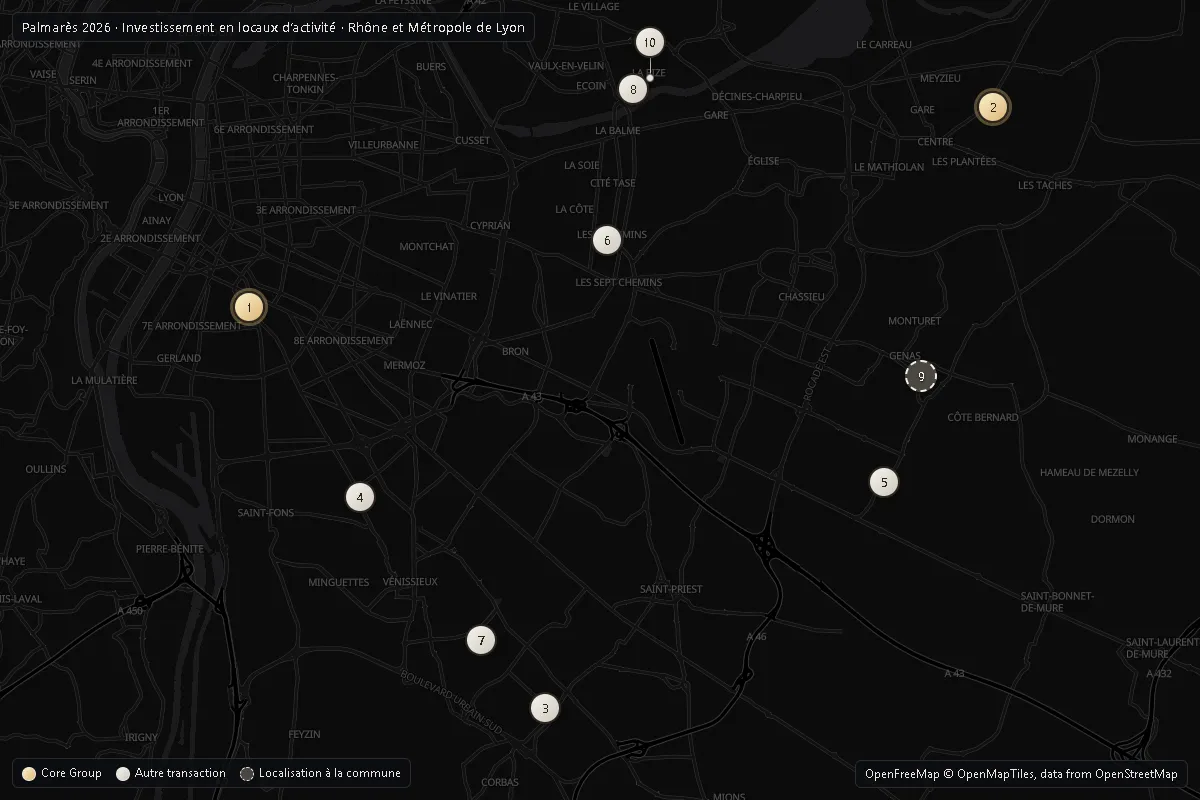The height and width of the screenshot is (800, 1200).
Task: Click the Palmarès 2026 map title
Action: 273,27
